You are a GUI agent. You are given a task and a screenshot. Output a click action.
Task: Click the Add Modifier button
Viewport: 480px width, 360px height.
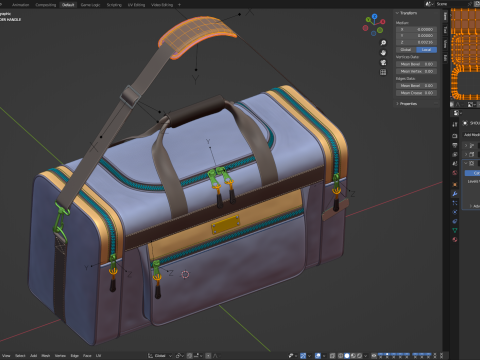(472, 135)
